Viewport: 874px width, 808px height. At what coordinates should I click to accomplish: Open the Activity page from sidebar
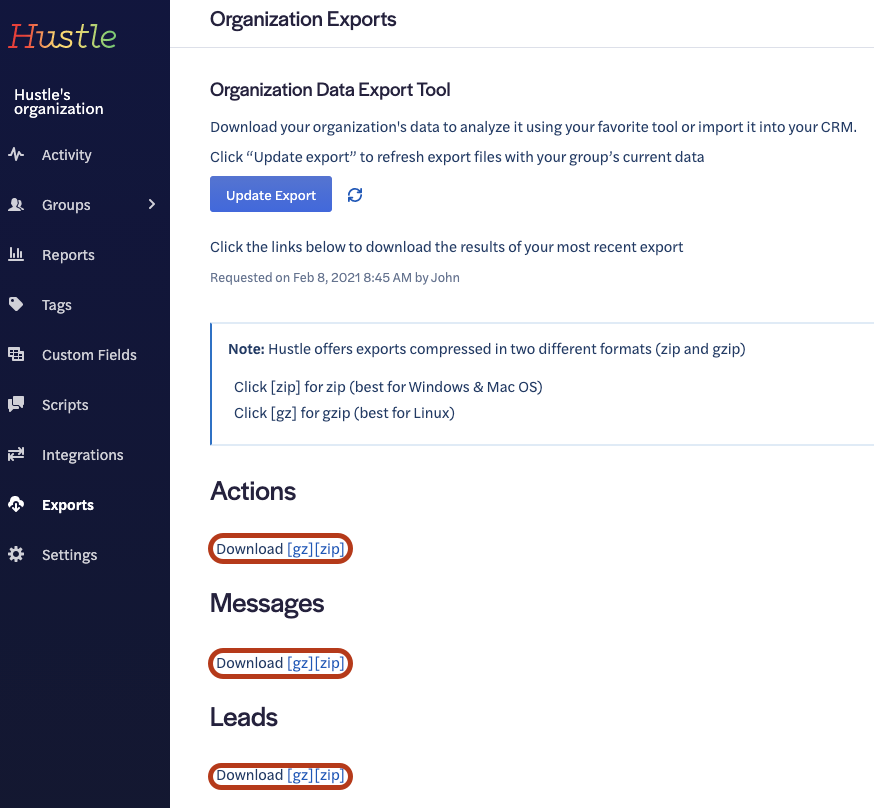tap(66, 155)
